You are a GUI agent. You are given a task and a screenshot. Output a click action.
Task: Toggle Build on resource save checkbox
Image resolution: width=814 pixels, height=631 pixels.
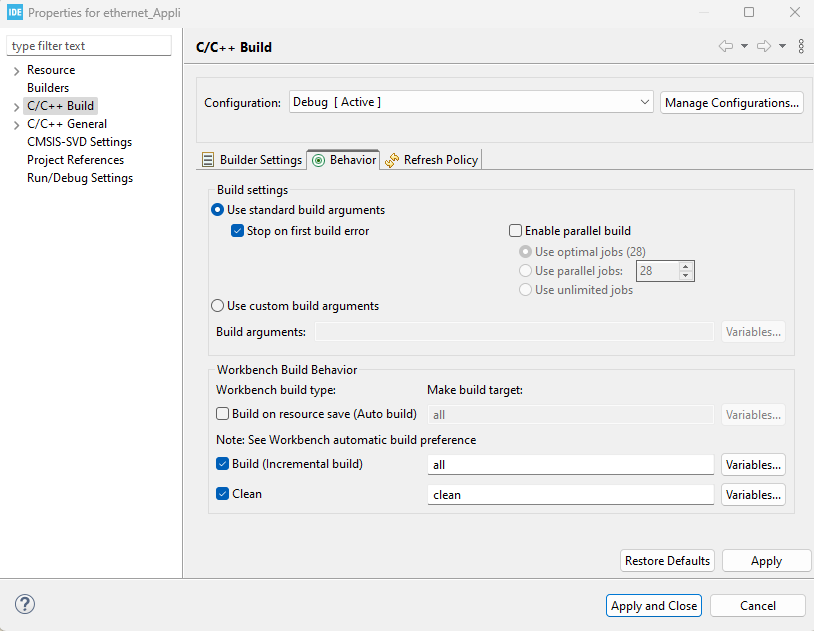223,414
